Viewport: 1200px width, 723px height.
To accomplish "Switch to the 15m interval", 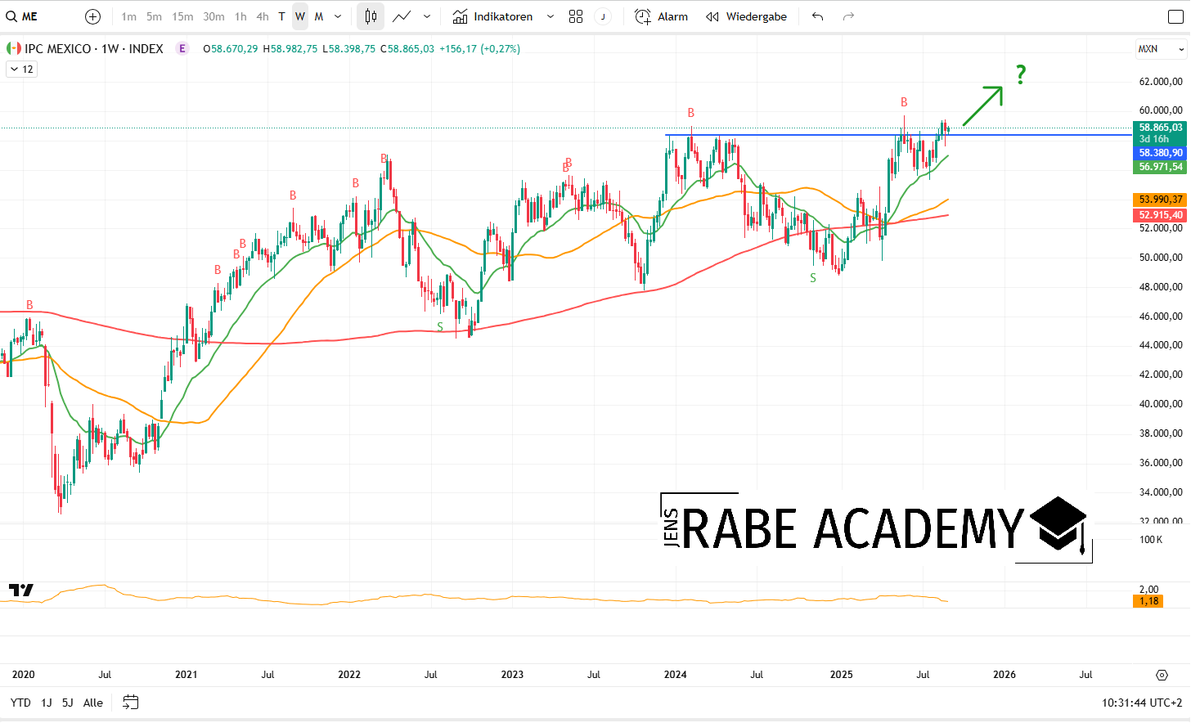I will click(x=182, y=16).
